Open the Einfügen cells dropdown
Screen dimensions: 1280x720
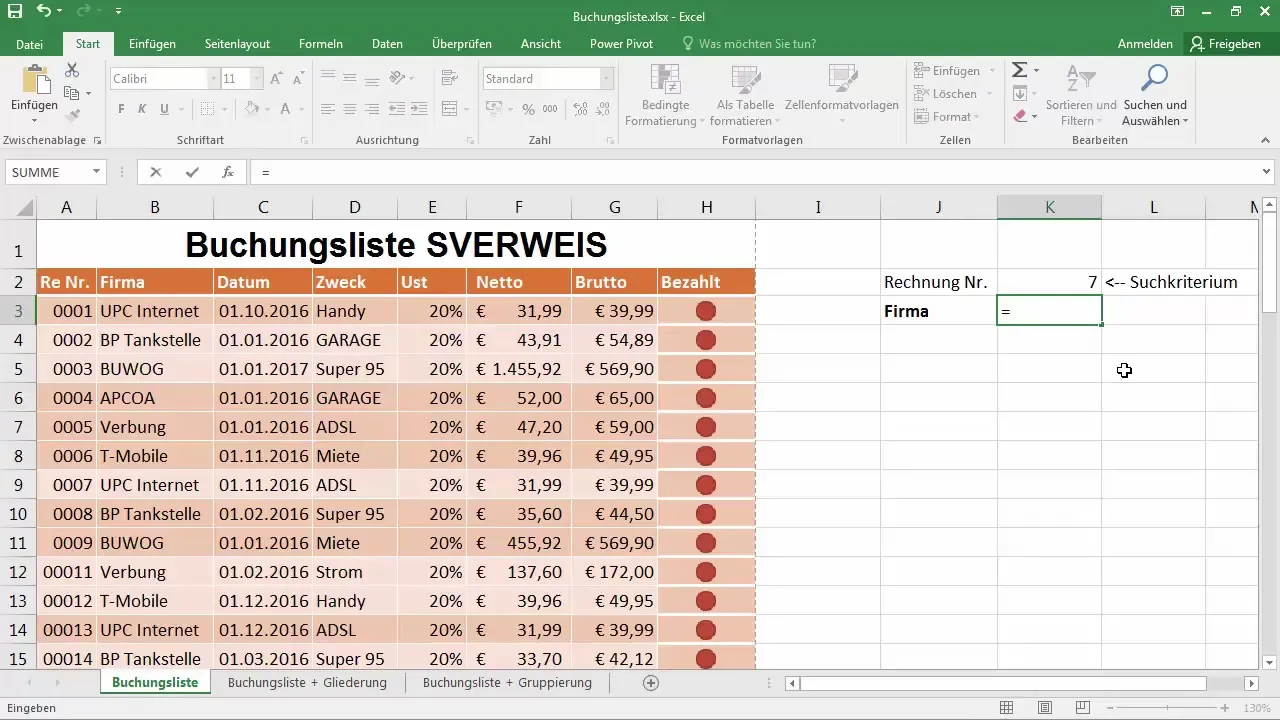click(992, 71)
